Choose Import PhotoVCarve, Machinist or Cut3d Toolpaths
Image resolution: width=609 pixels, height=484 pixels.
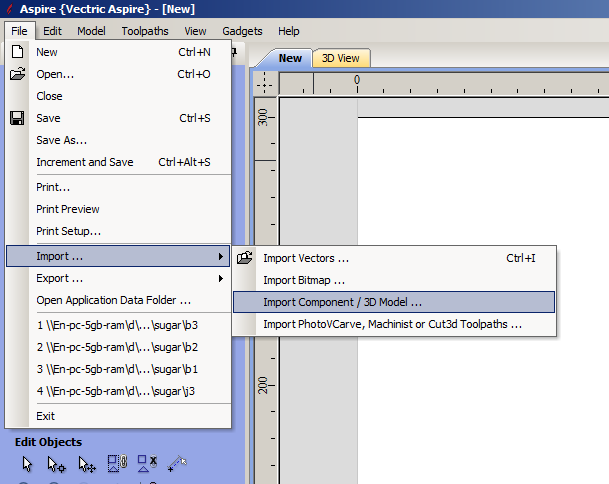[394, 324]
